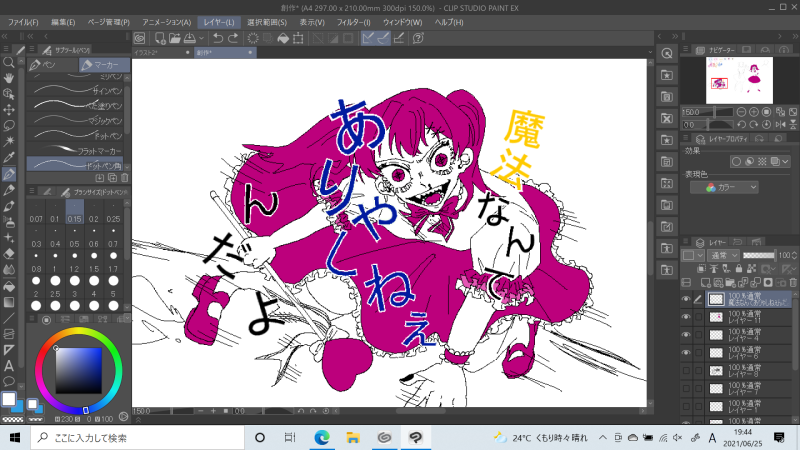
Task: Choose the サインペン sub tool
Action: click(x=75, y=90)
